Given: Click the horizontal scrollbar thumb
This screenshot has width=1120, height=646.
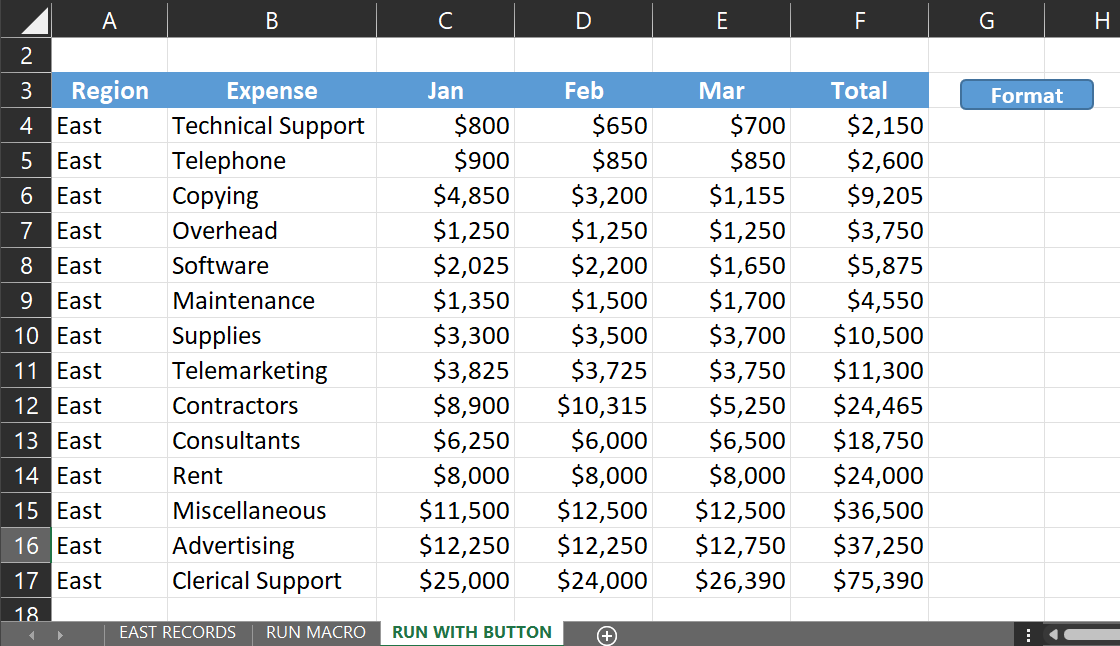Looking at the screenshot, I should coord(1091,634).
